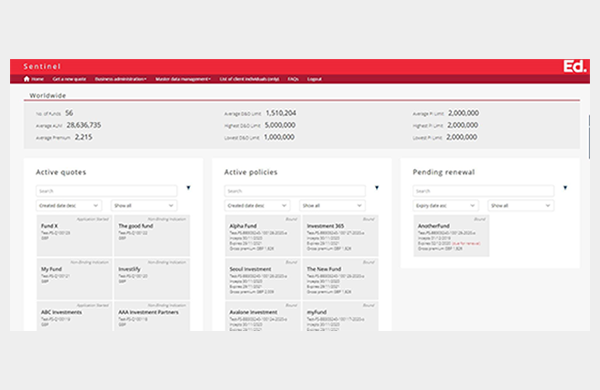Click the page vertical scrollbar
Screen dimensions: 600x390
[x=589, y=137]
